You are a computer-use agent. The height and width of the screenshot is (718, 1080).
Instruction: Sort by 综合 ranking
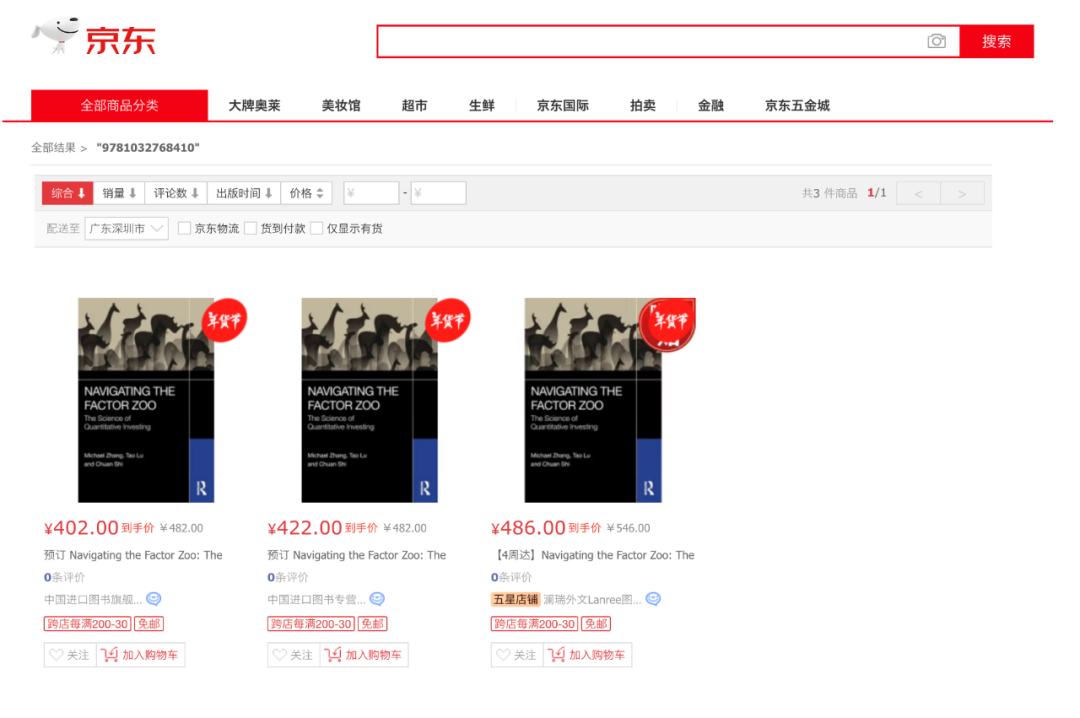68,193
